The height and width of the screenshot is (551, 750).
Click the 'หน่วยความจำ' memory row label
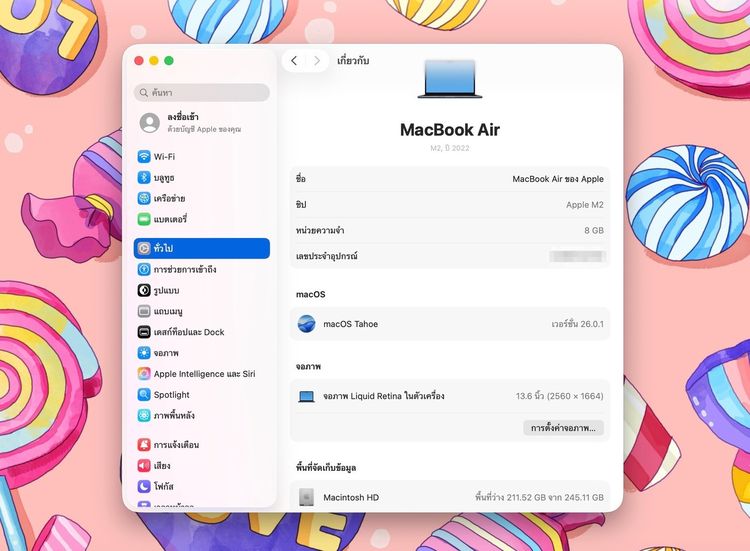(320, 230)
